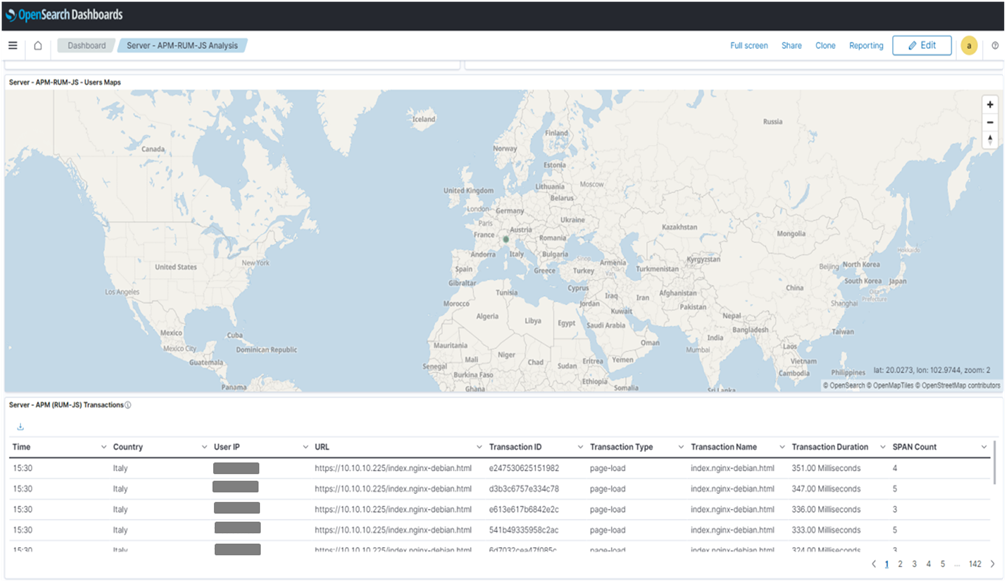This screenshot has height=582, width=1006.
Task: Go to table page 3
Action: pyautogui.click(x=914, y=564)
